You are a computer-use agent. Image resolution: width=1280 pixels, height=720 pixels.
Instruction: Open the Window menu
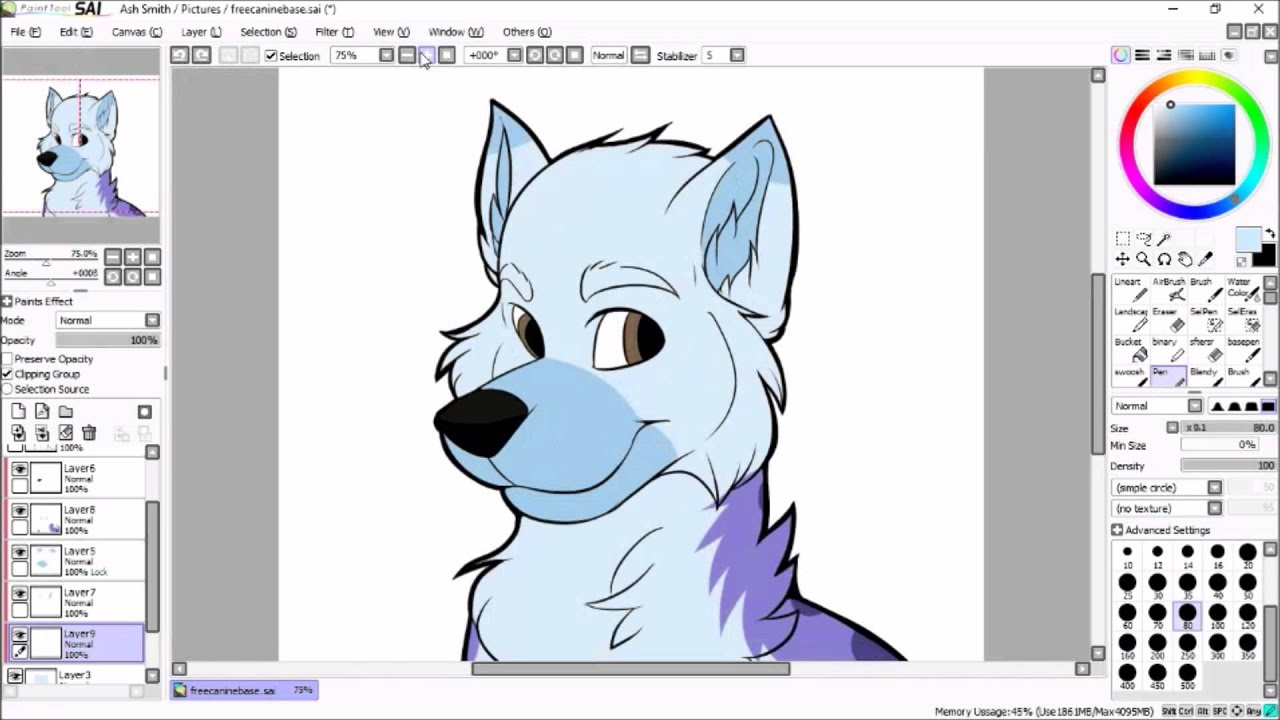point(455,32)
